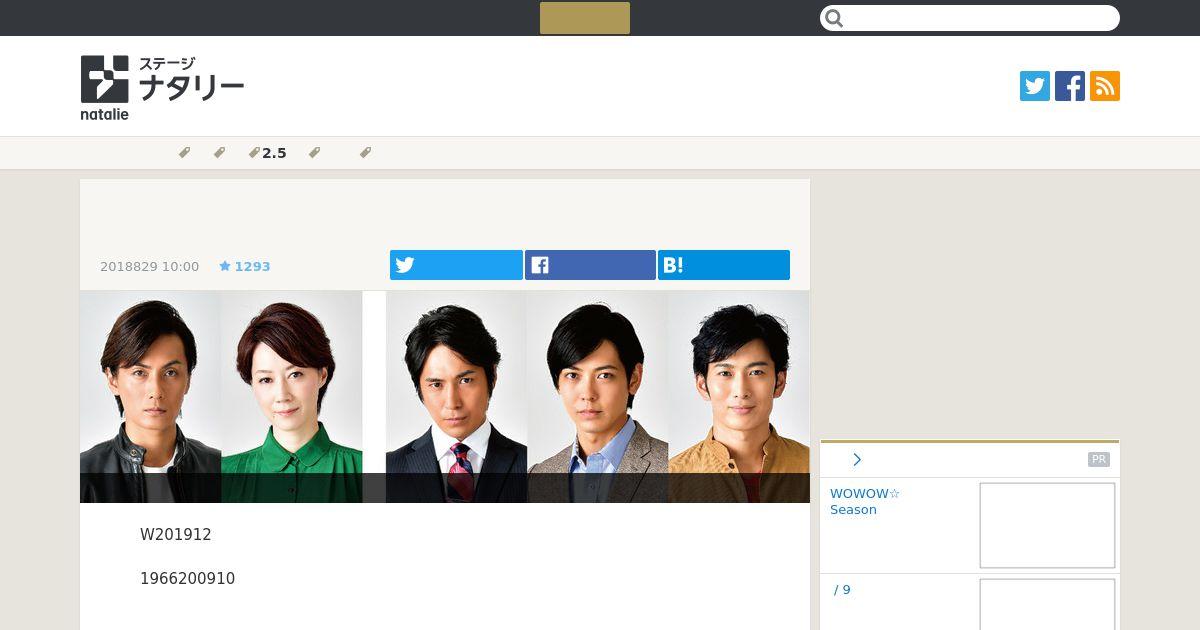This screenshot has height=630, width=1200.
Task: Expand sidebar section with chevron arrow
Action: [x=857, y=460]
